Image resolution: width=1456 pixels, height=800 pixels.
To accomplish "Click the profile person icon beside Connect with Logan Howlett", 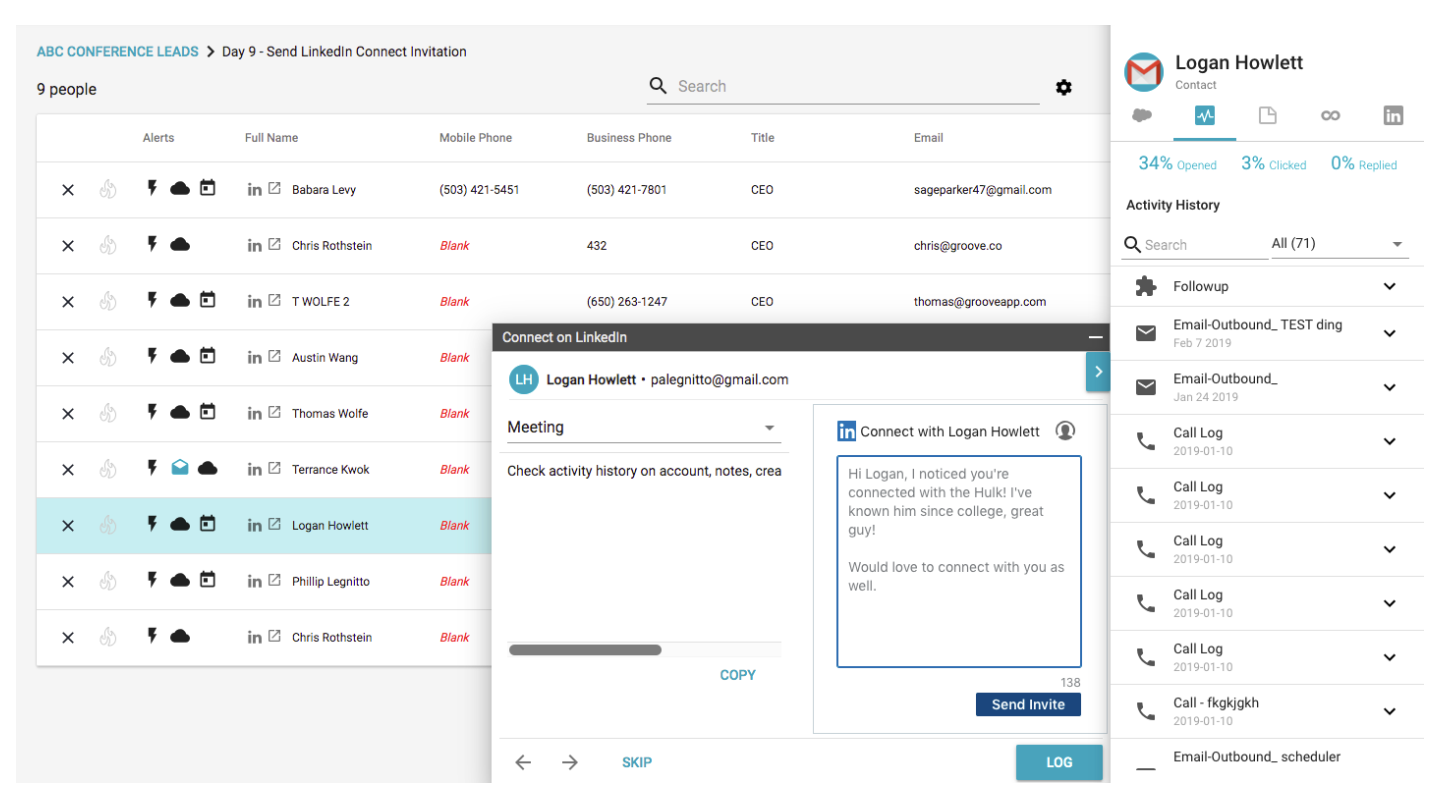I will (1065, 430).
